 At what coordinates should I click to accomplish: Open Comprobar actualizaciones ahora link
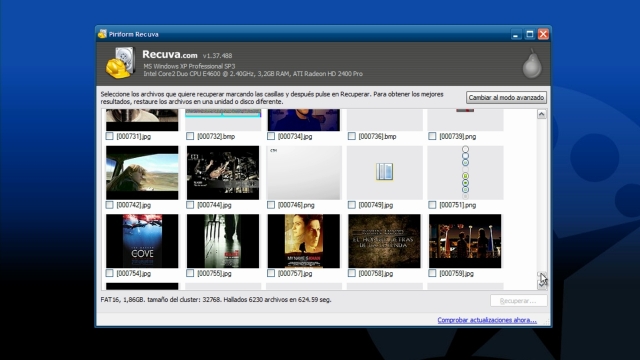pos(487,320)
